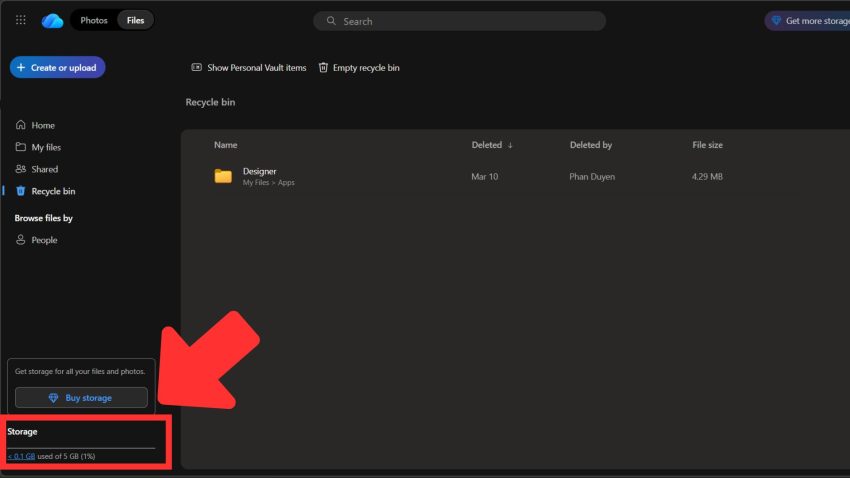Sort by Name column header

tap(226, 145)
